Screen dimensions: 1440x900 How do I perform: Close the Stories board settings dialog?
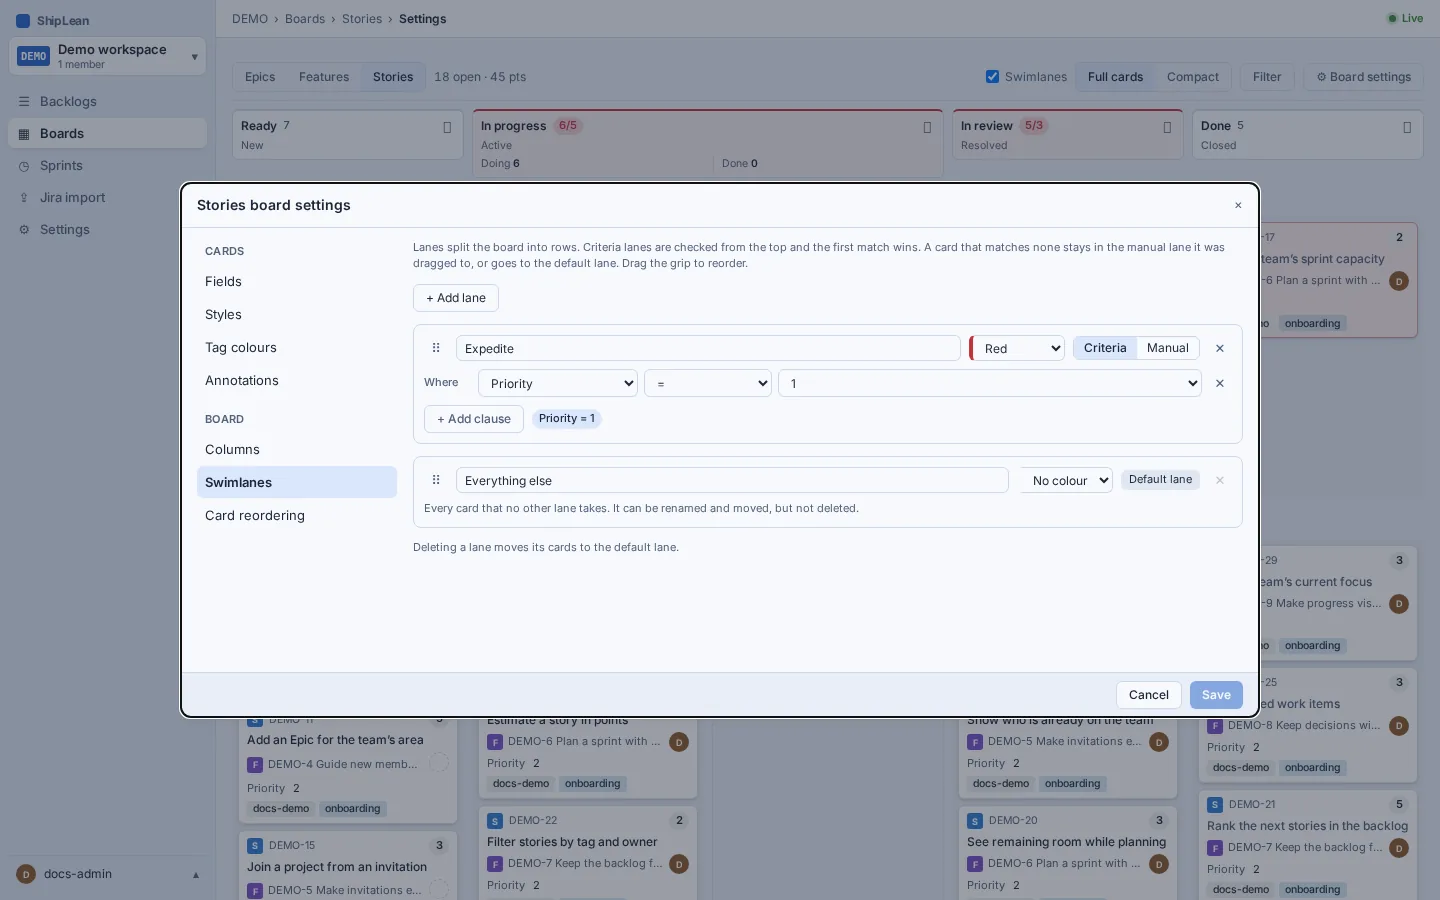coord(1238,205)
